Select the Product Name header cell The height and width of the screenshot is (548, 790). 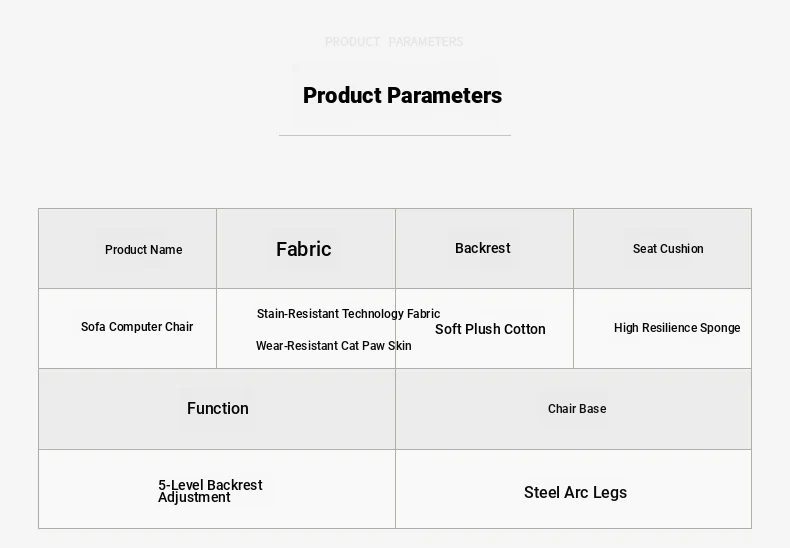point(127,249)
